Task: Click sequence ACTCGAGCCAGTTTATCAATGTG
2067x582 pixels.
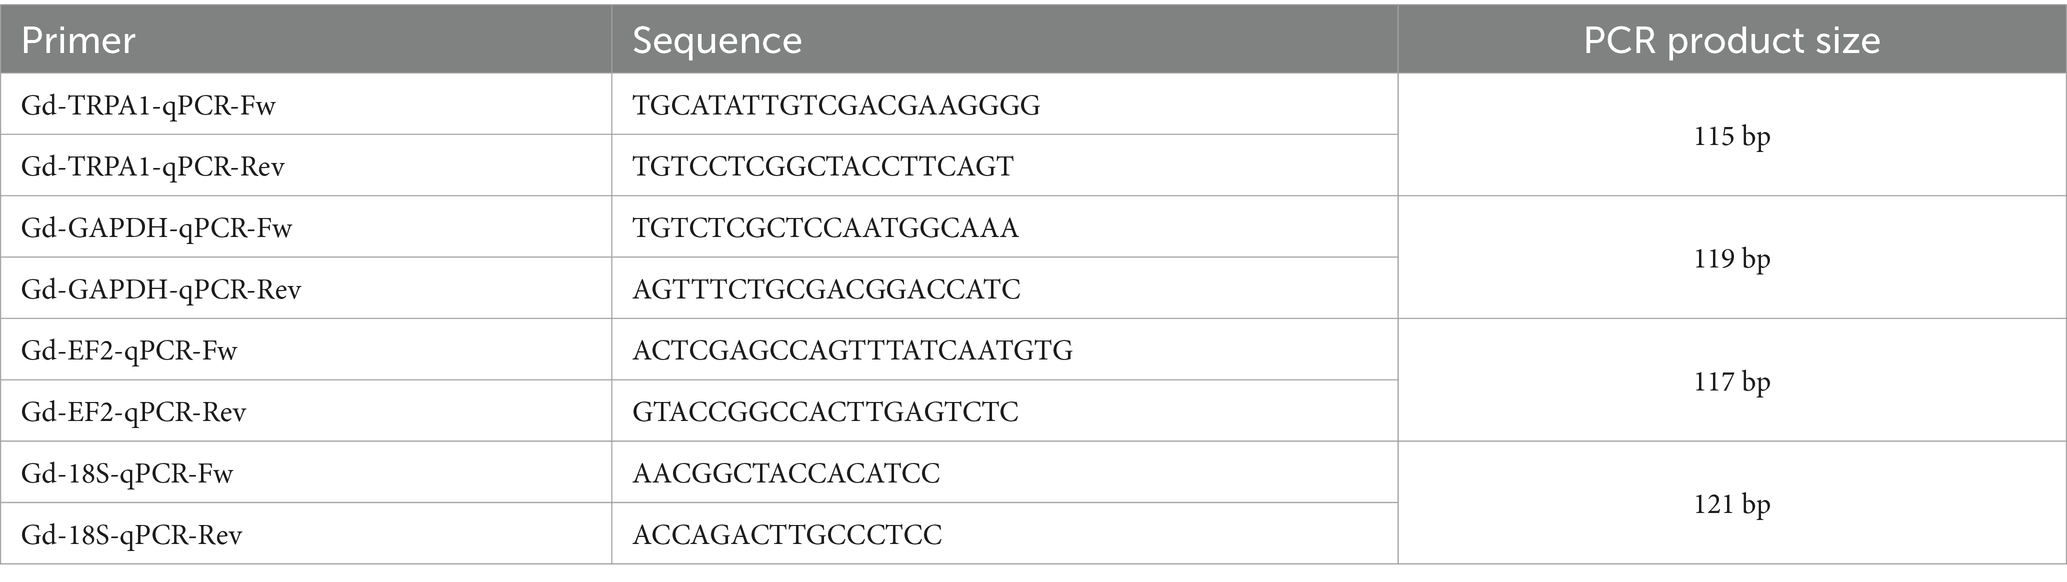Action: point(852,350)
